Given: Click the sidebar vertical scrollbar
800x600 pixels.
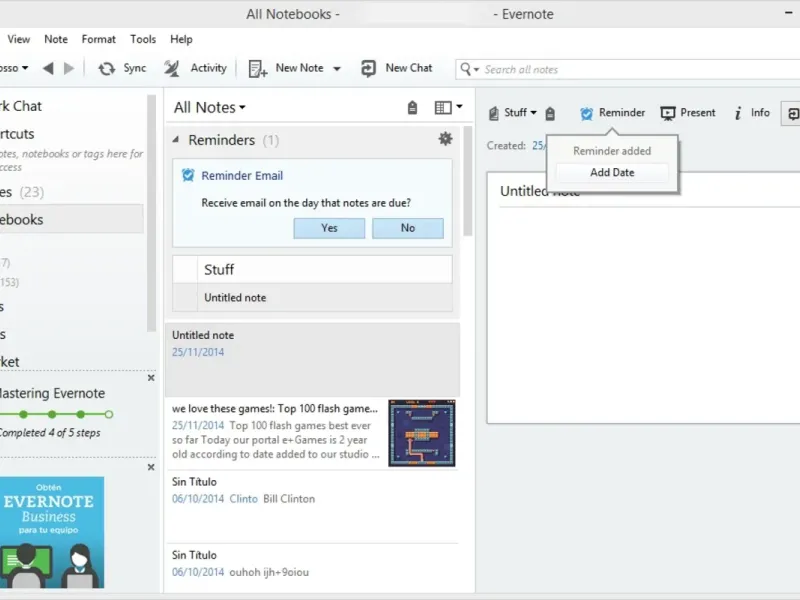Looking at the screenshot, I should click(x=151, y=213).
